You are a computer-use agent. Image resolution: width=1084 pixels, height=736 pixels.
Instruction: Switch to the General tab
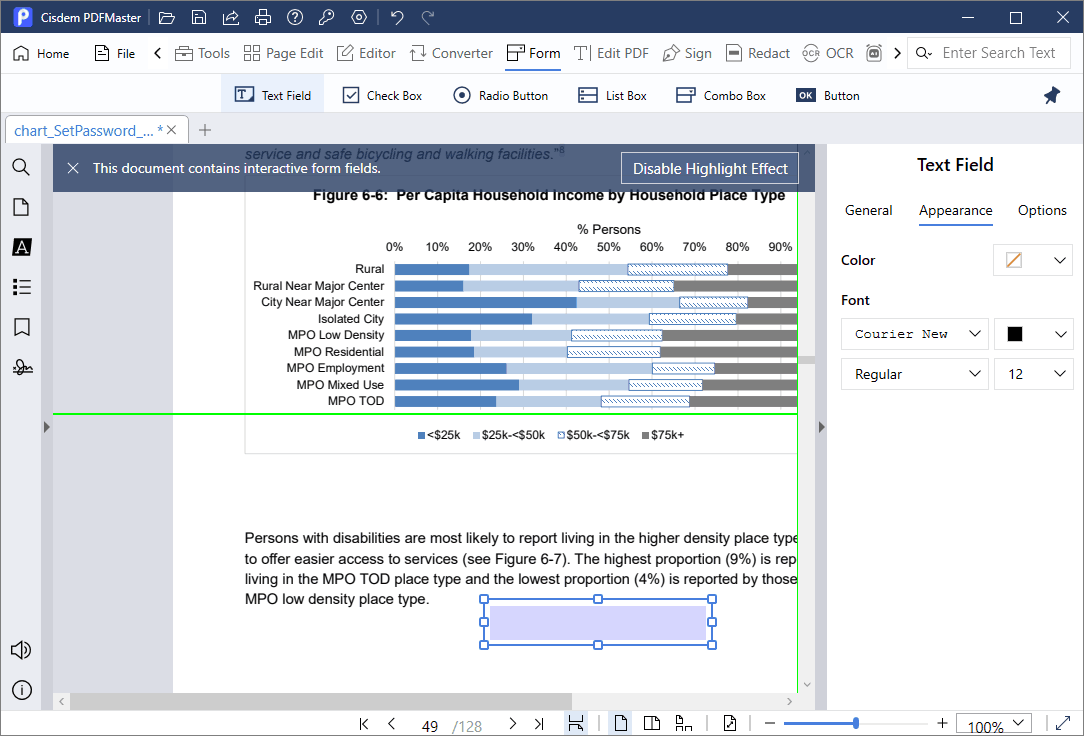coord(868,210)
